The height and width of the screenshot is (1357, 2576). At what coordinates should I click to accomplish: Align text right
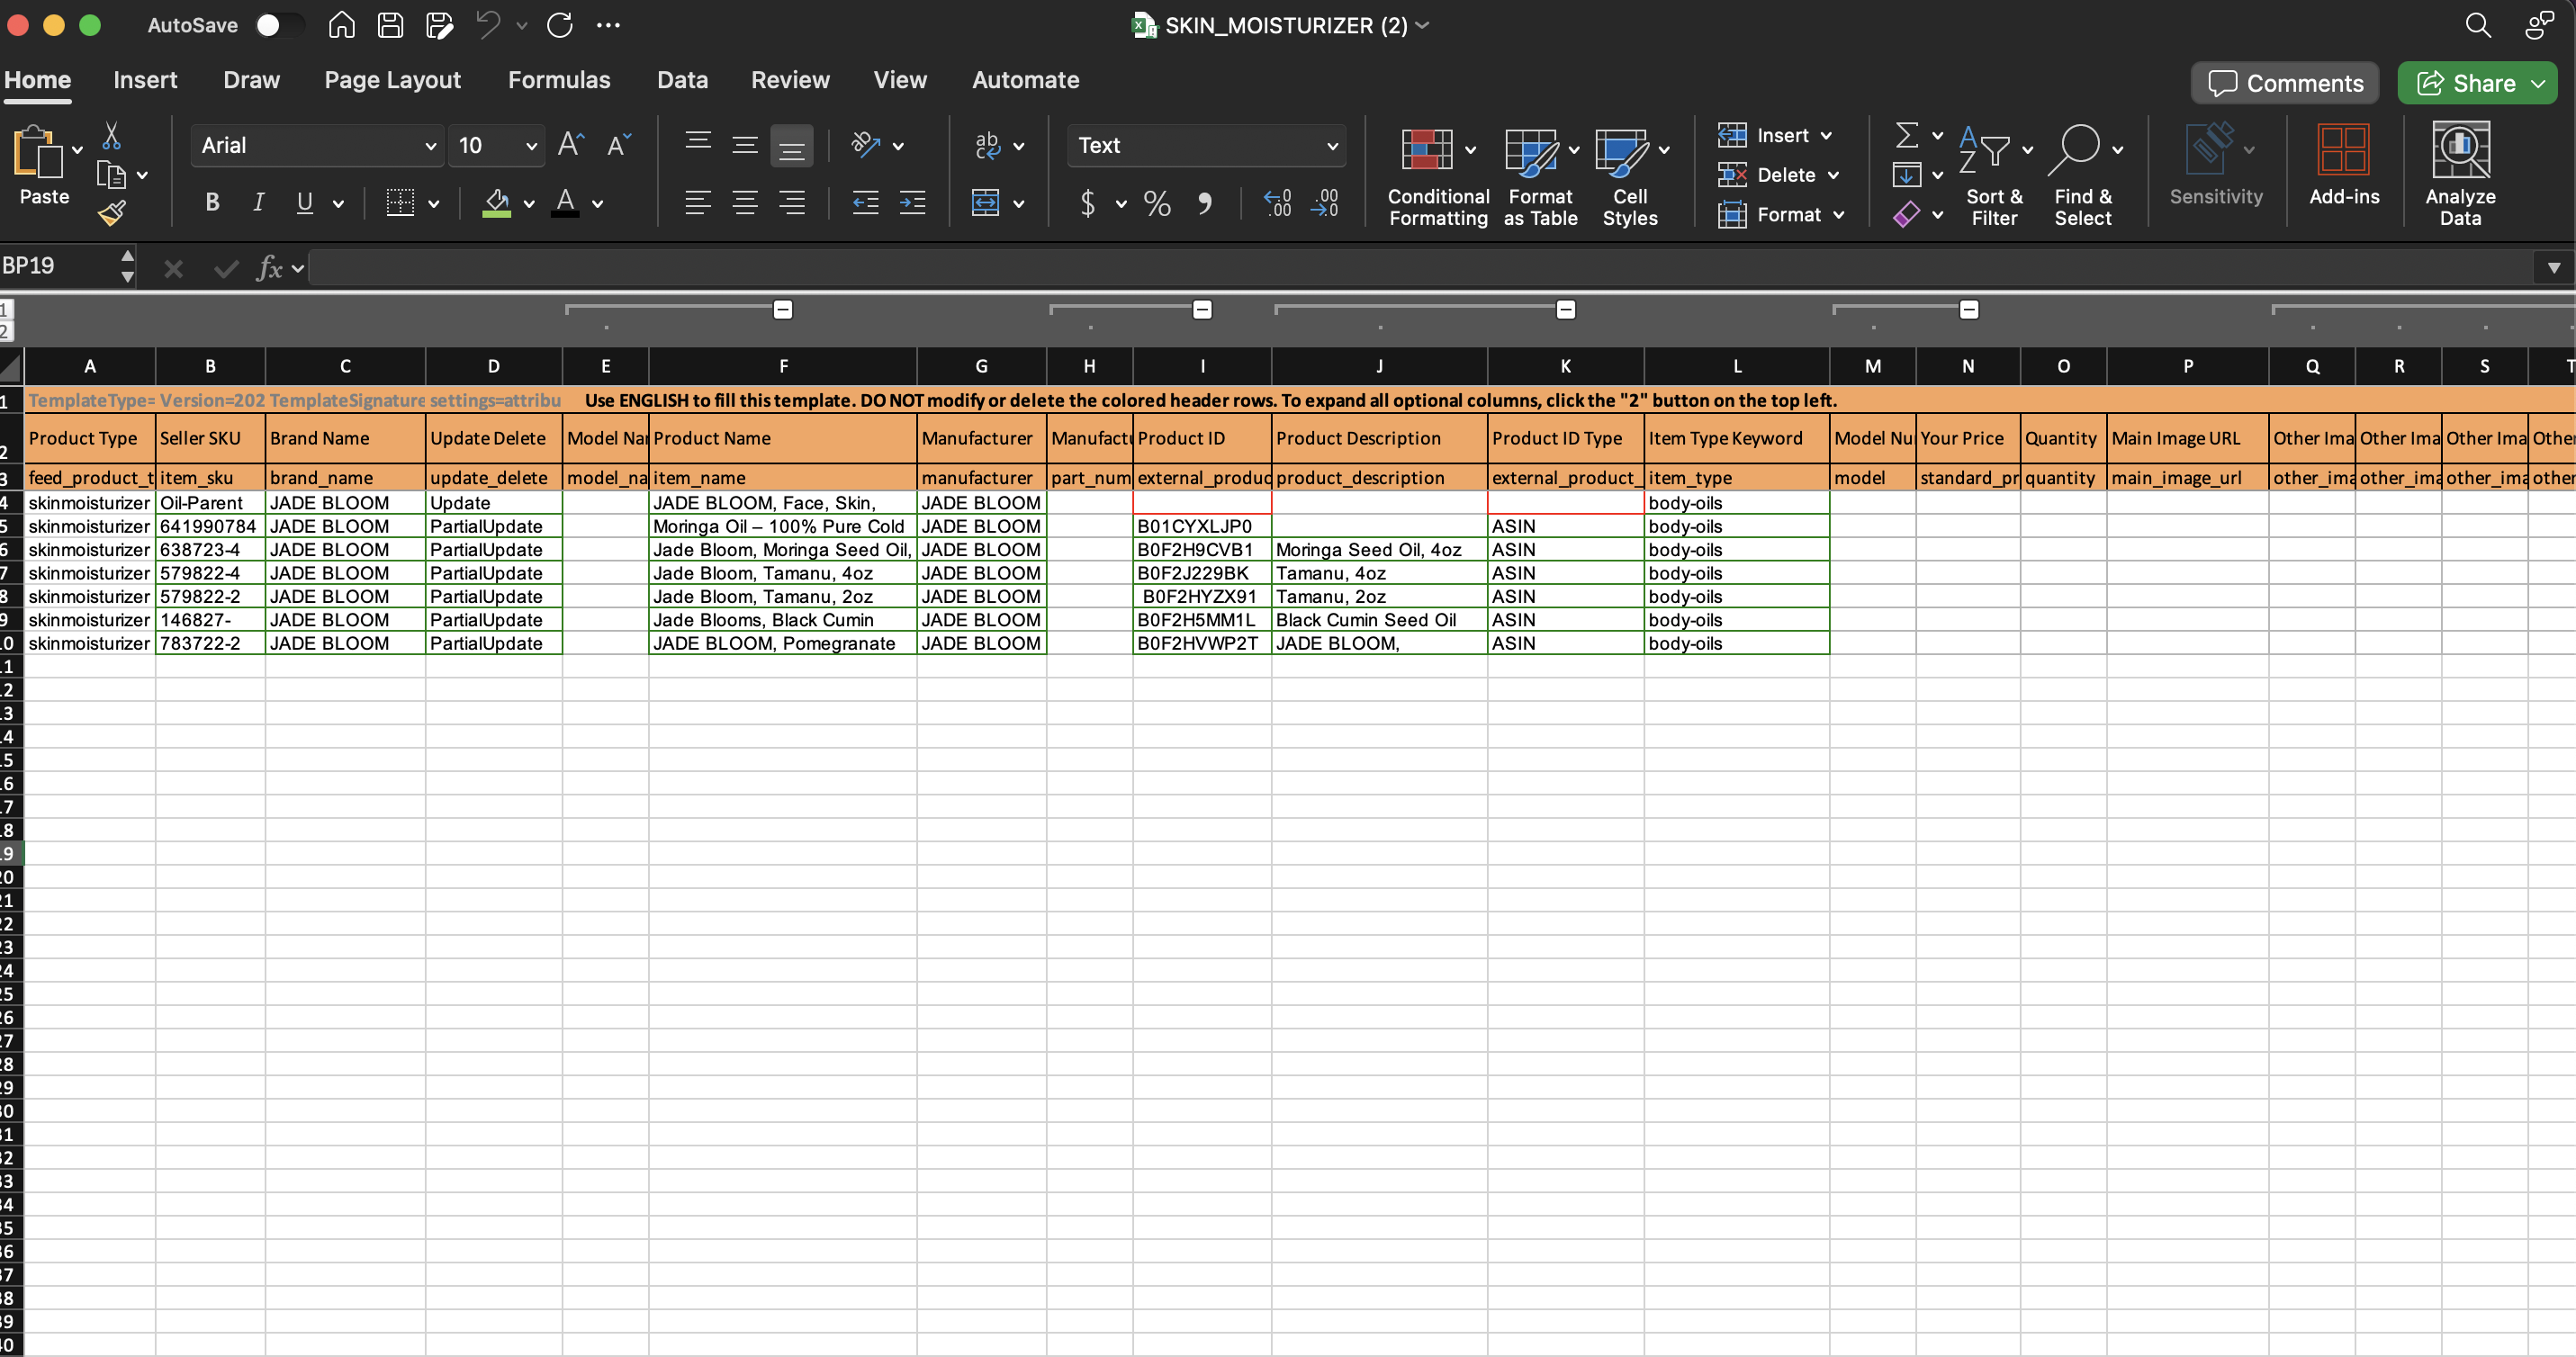[x=792, y=203]
